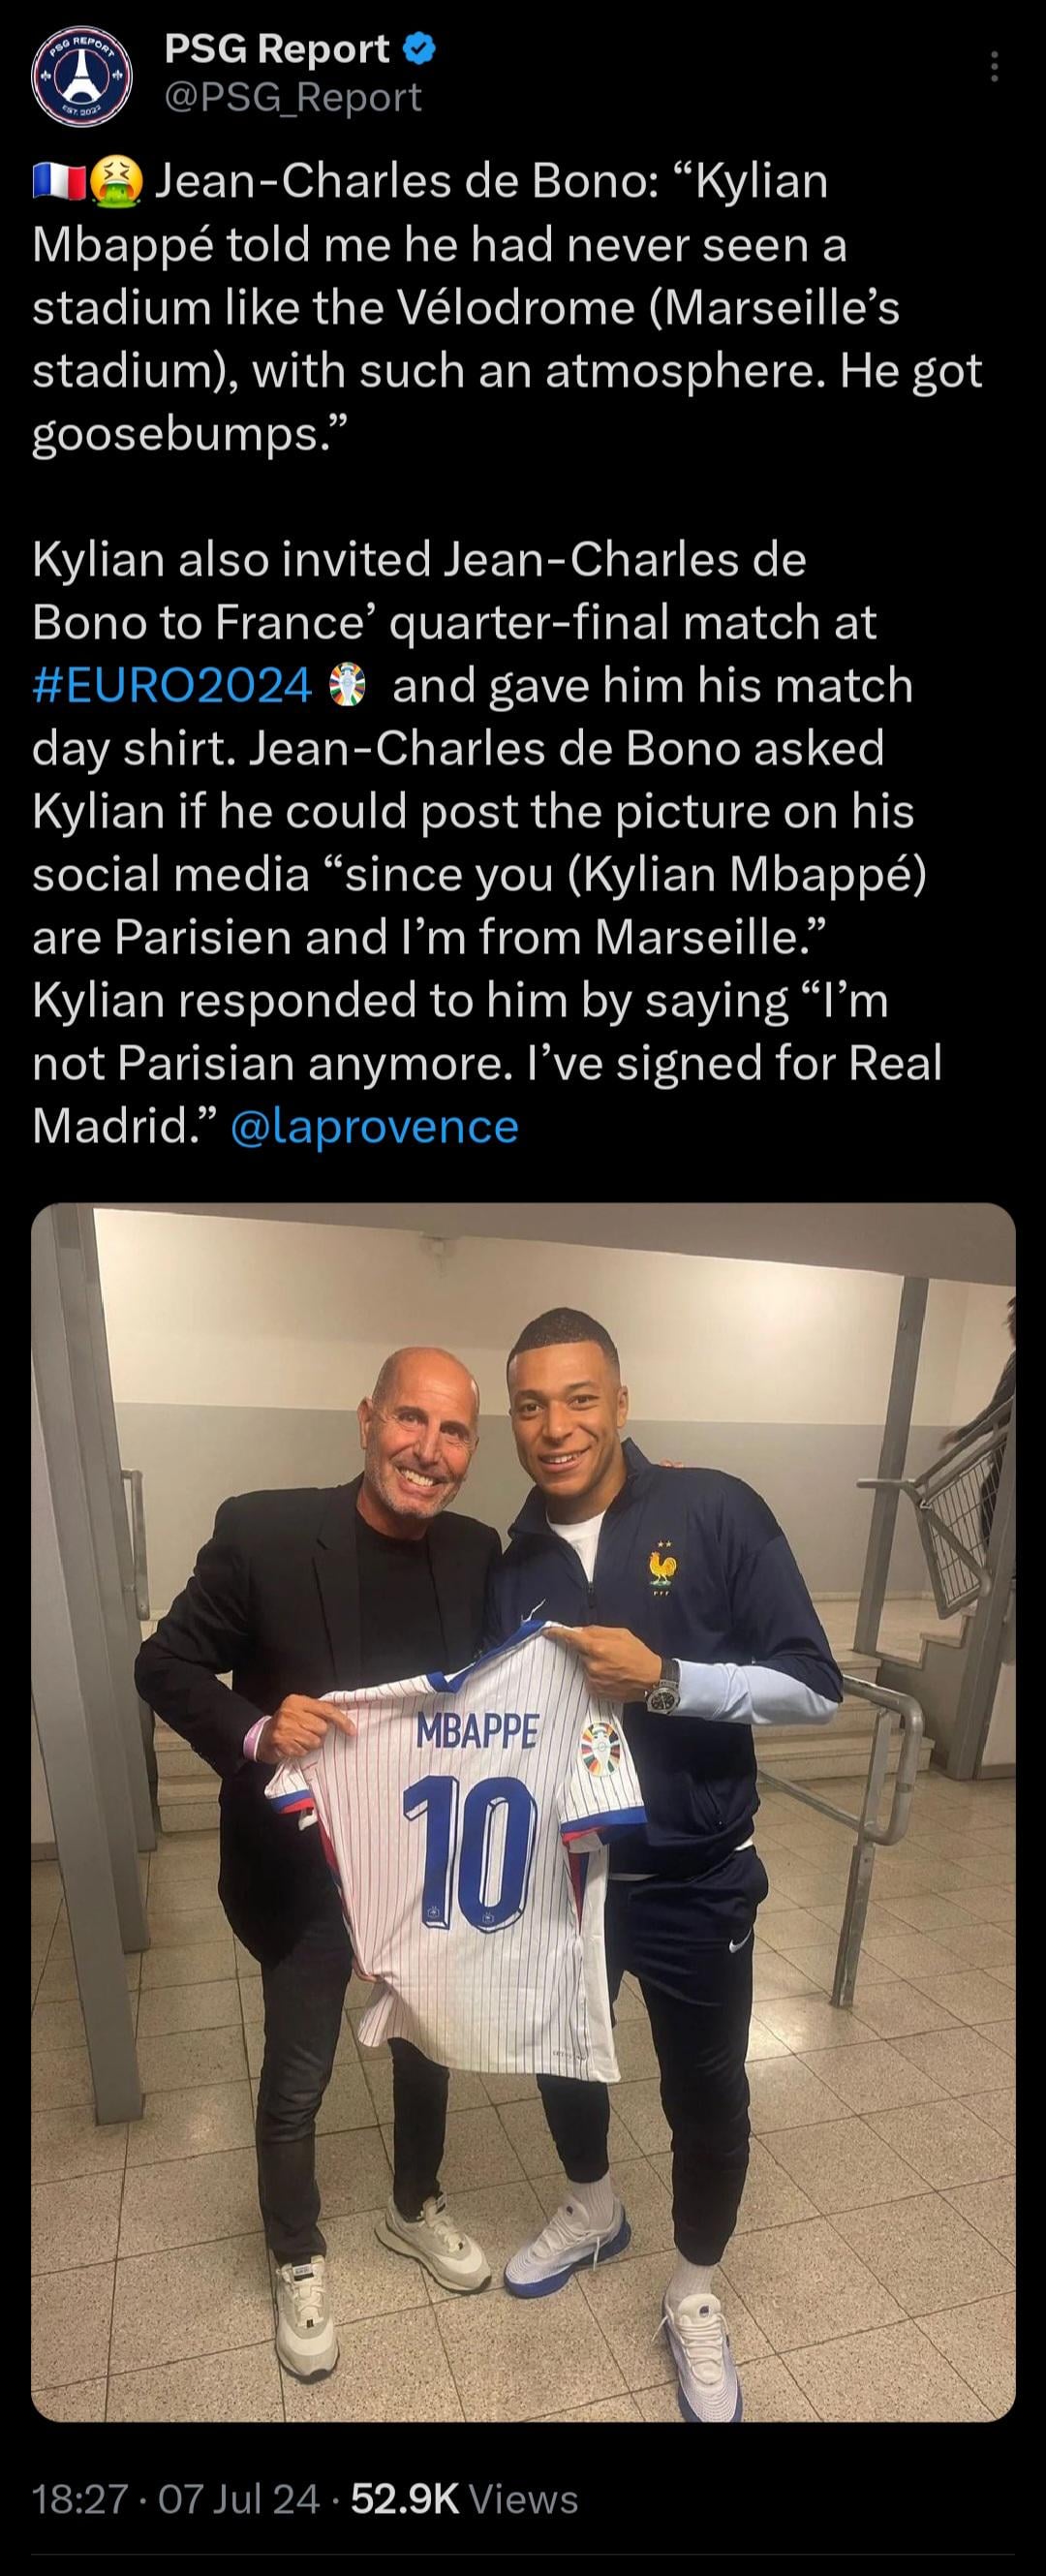Open the @laprovence mention
The height and width of the screenshot is (2576, 1046).
pos(374,1126)
